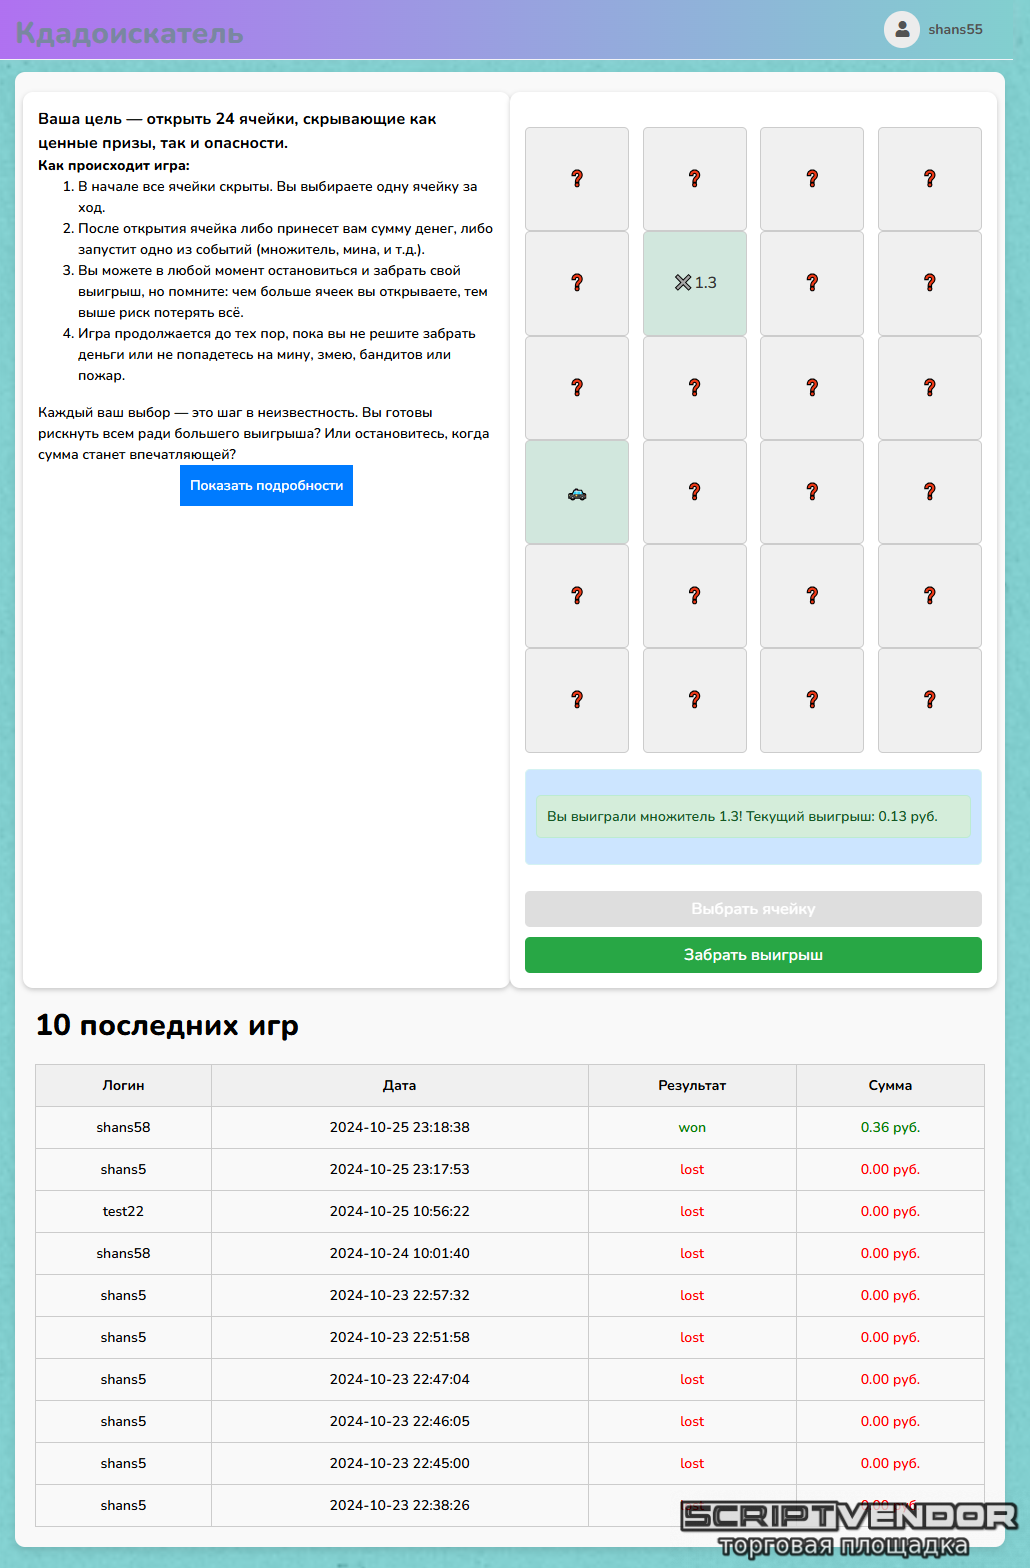Select login shans58 in the 23:18:38 row

tap(123, 1127)
